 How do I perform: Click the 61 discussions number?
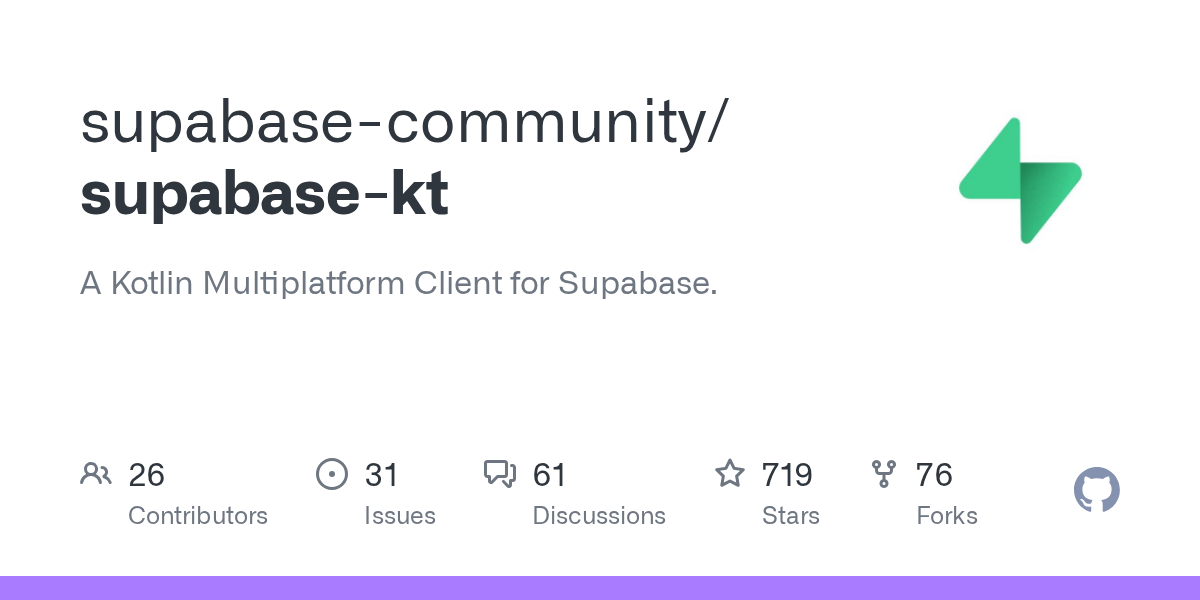pyautogui.click(x=549, y=475)
